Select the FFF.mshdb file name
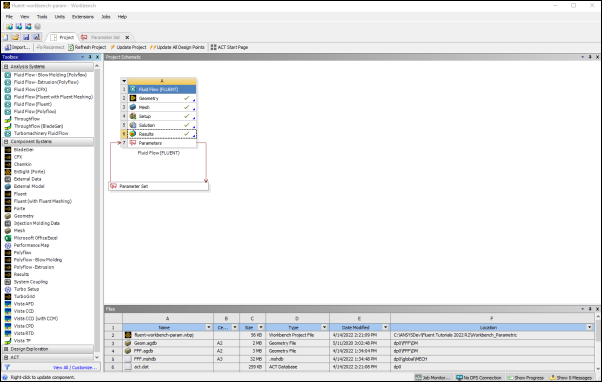The height and width of the screenshot is (382, 602). point(144,359)
